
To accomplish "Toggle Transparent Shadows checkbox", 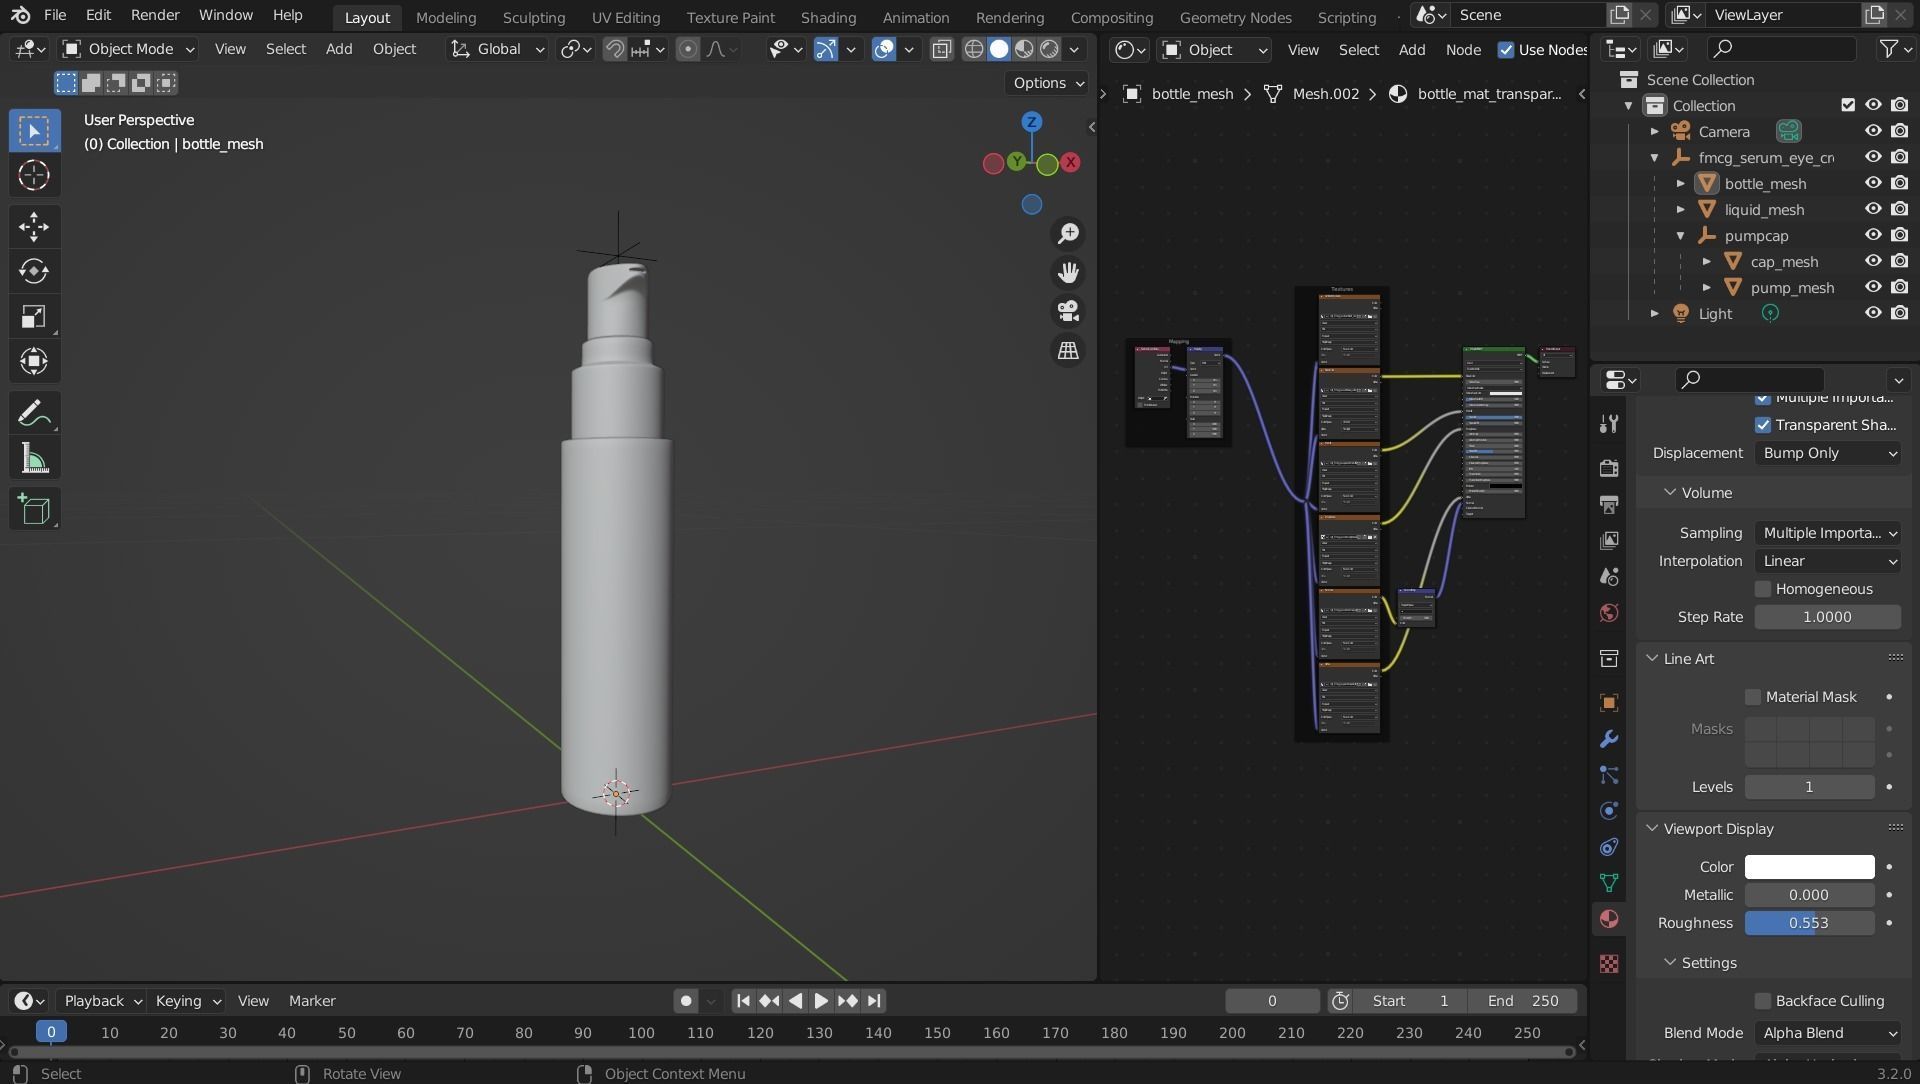I will click(1763, 425).
